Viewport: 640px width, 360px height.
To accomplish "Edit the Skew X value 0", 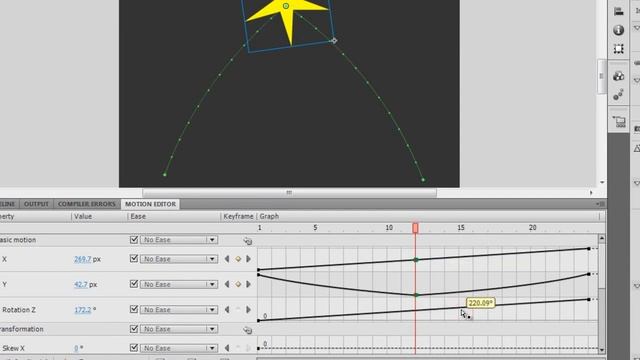I will (76, 348).
